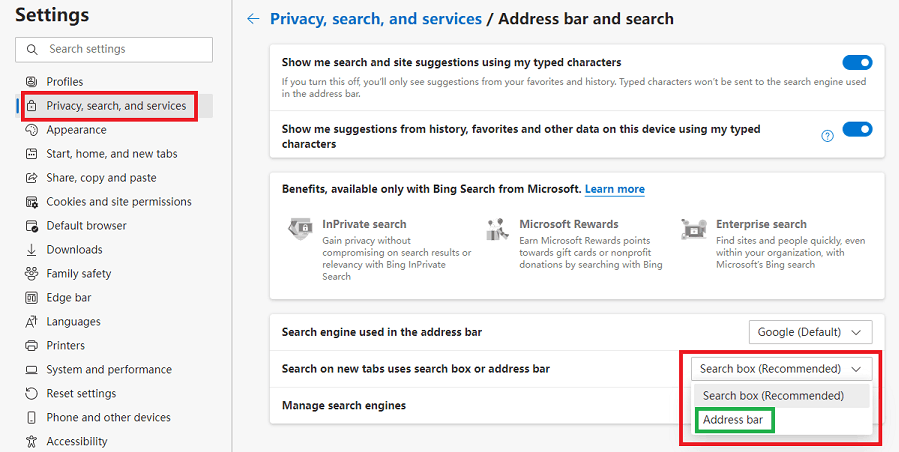Choose Address bar from the dropdown list
This screenshot has width=899, height=452.
pyautogui.click(x=733, y=420)
